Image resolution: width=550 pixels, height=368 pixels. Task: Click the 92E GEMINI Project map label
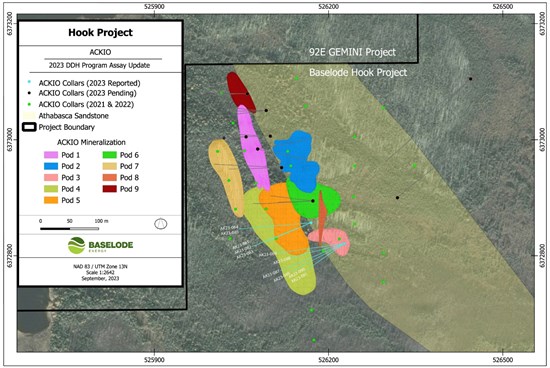[352, 52]
